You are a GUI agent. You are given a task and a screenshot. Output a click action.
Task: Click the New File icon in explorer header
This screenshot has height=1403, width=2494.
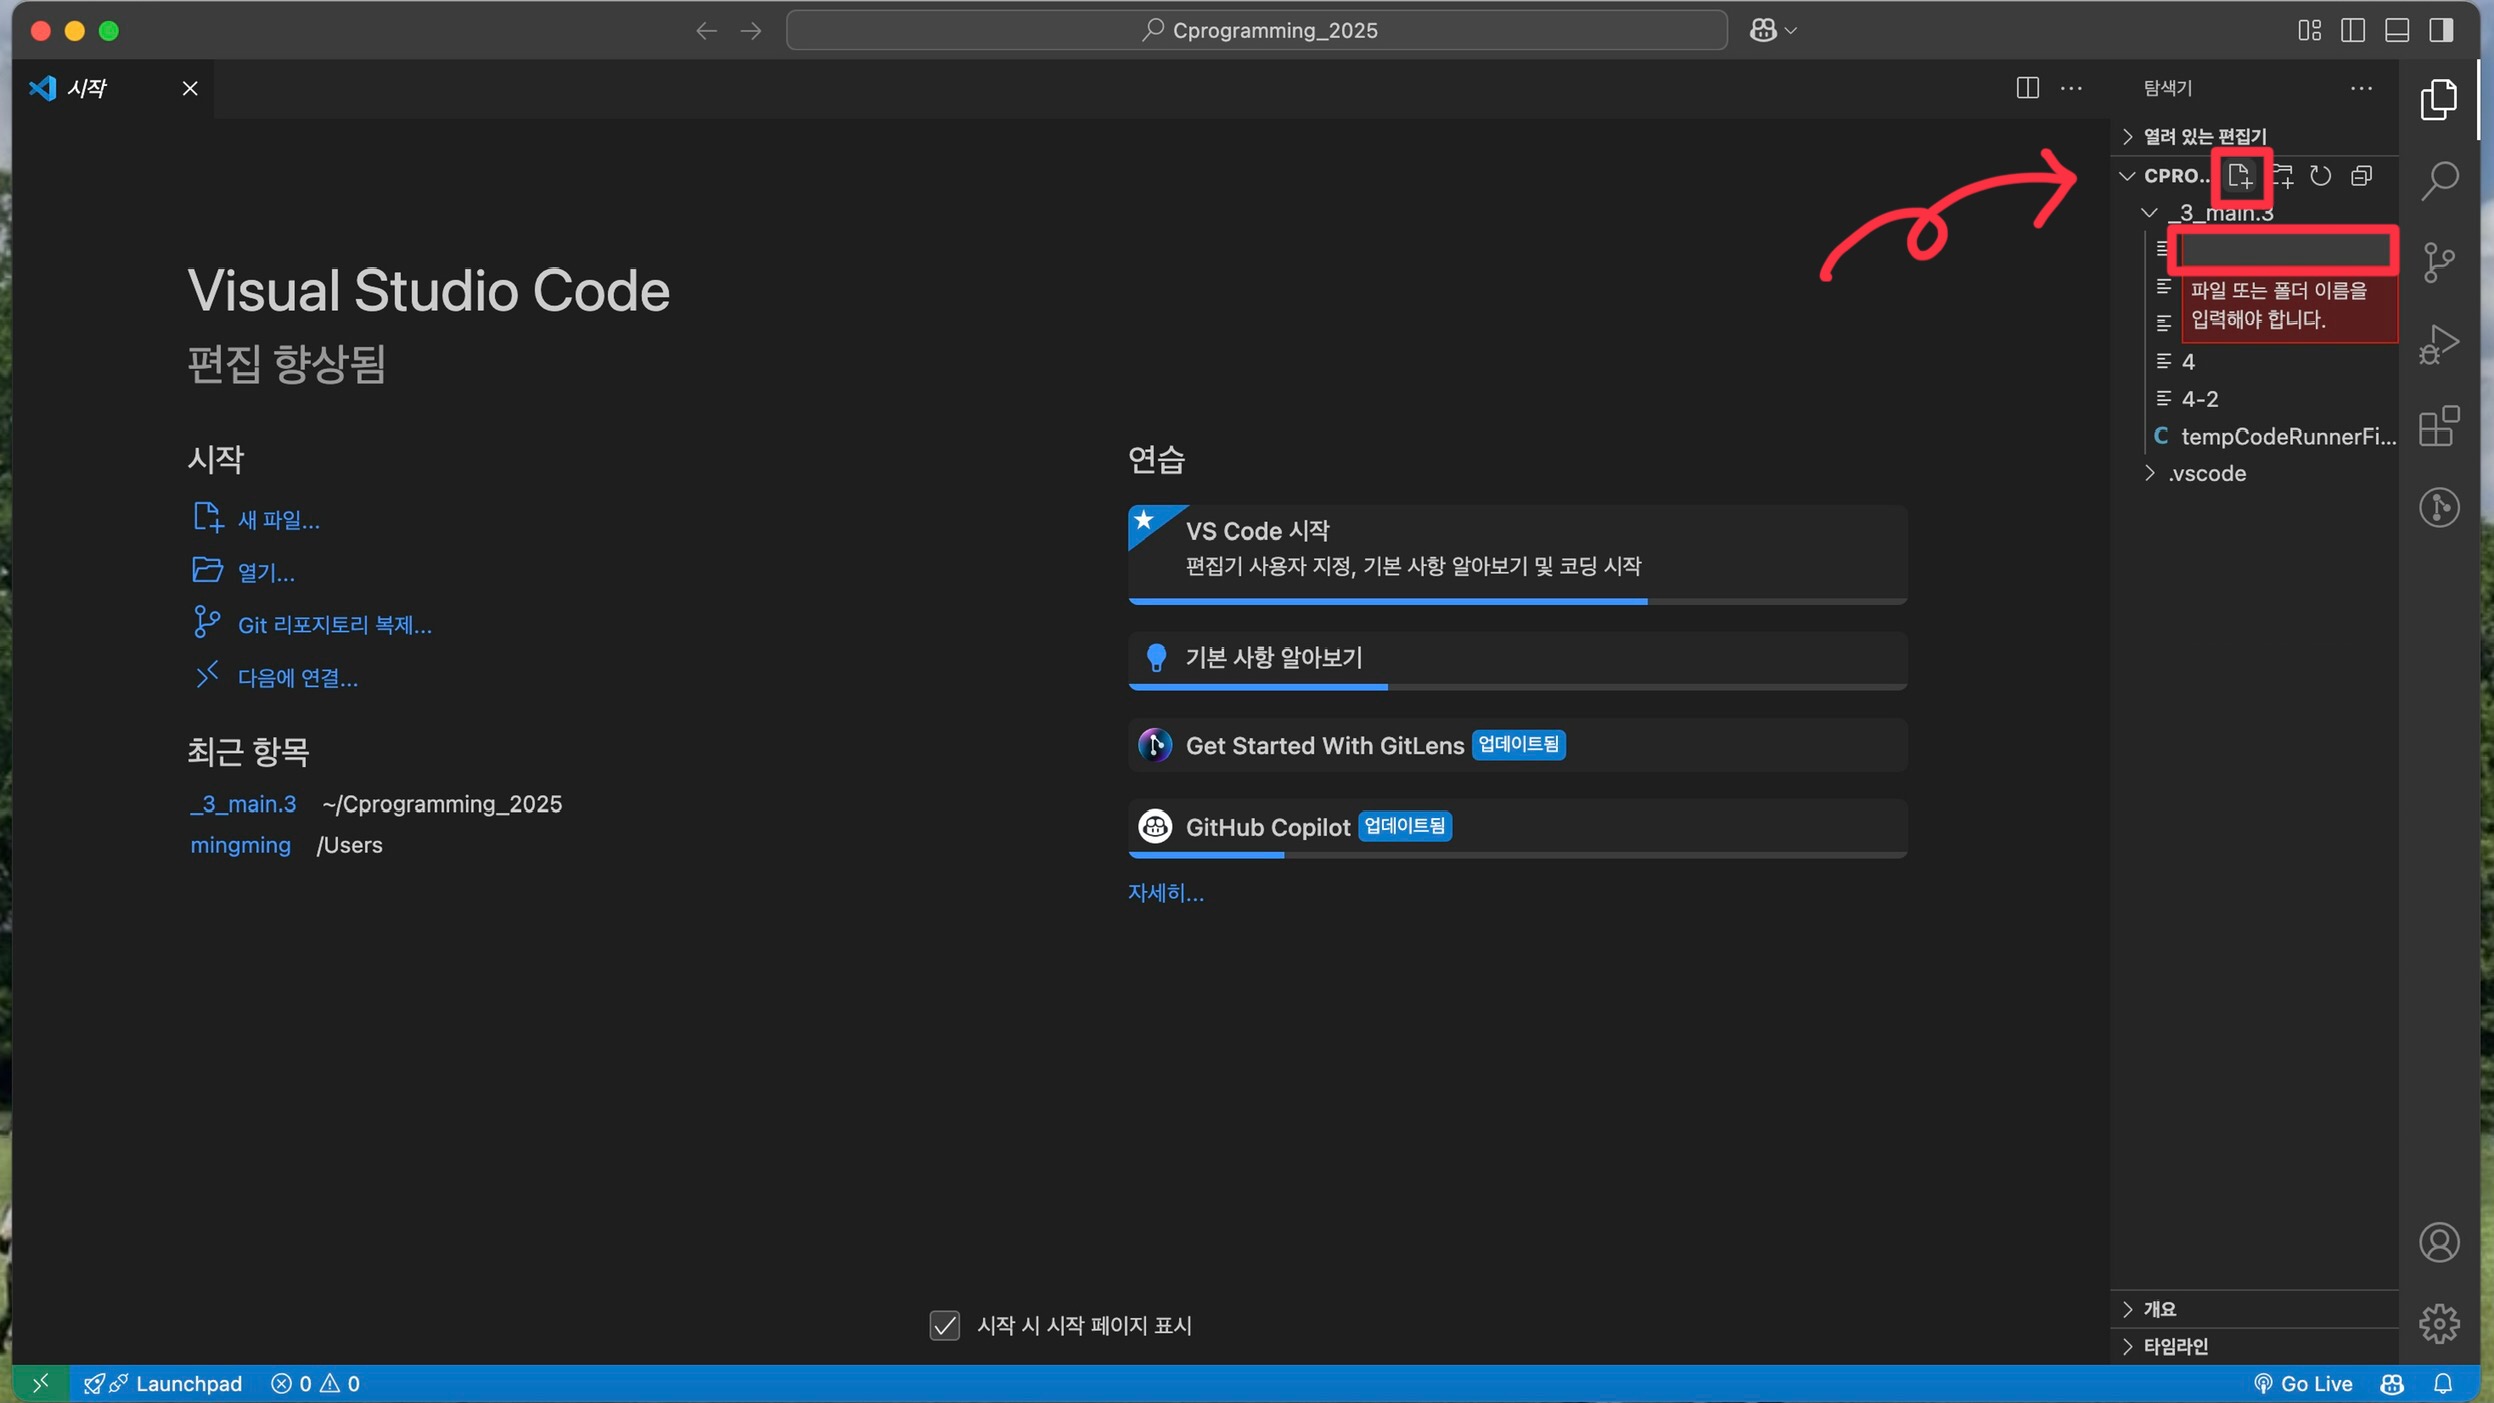click(x=2240, y=176)
